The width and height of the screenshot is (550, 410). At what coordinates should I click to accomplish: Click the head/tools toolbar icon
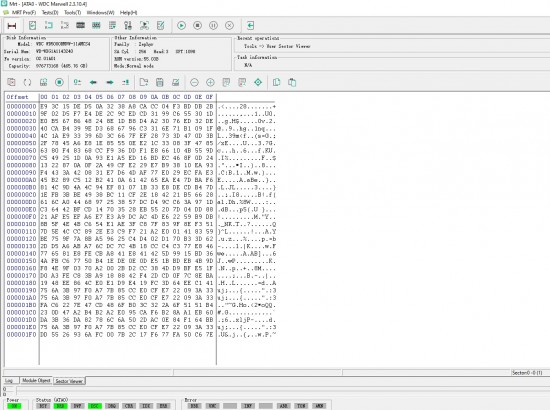coord(128,25)
